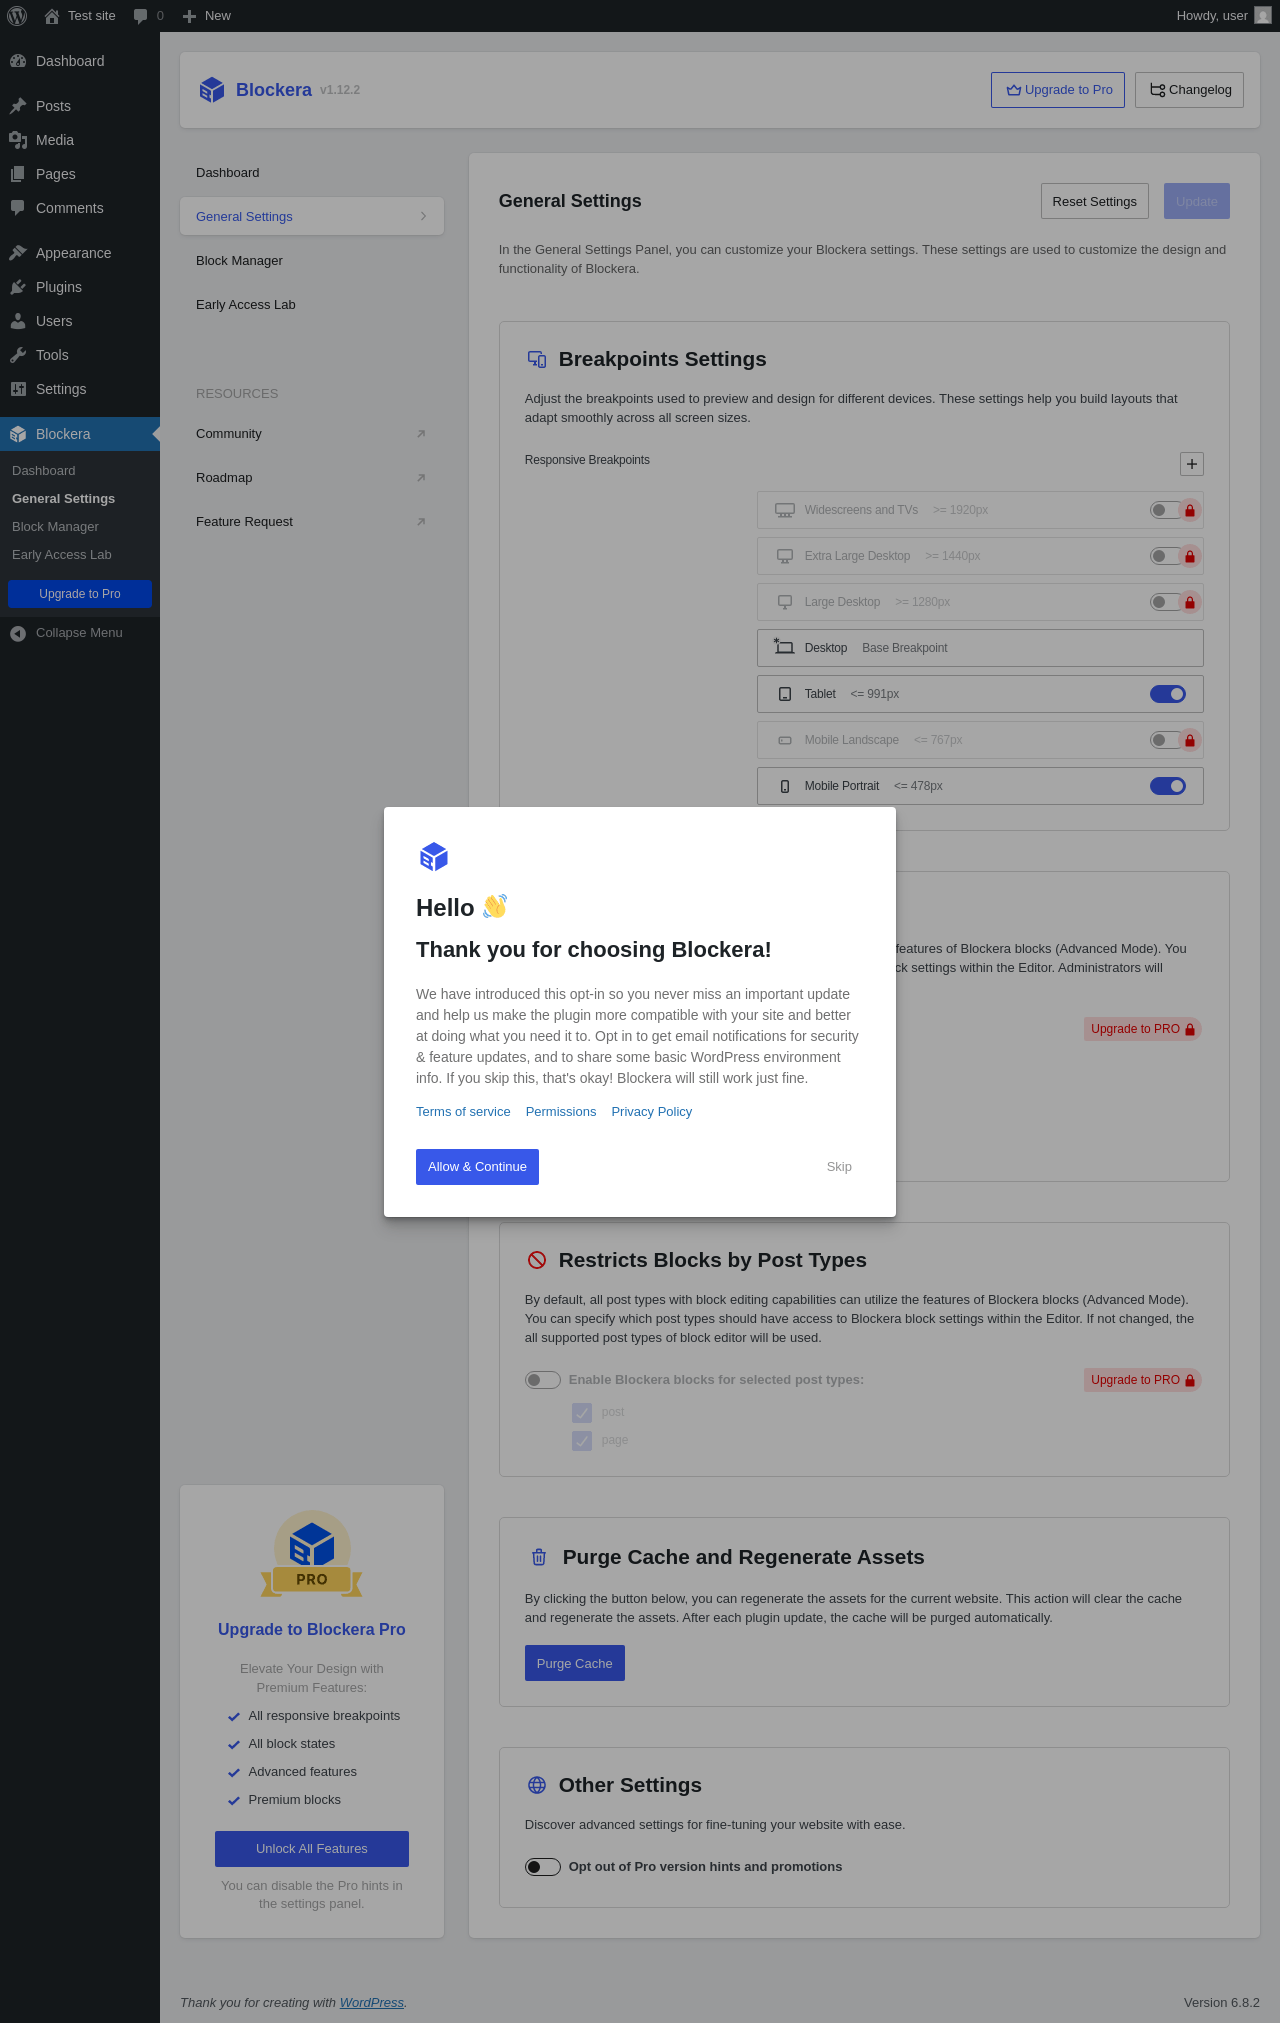This screenshot has width=1280, height=2023.
Task: Toggle Opt out of Pro version hints
Action: (543, 1867)
